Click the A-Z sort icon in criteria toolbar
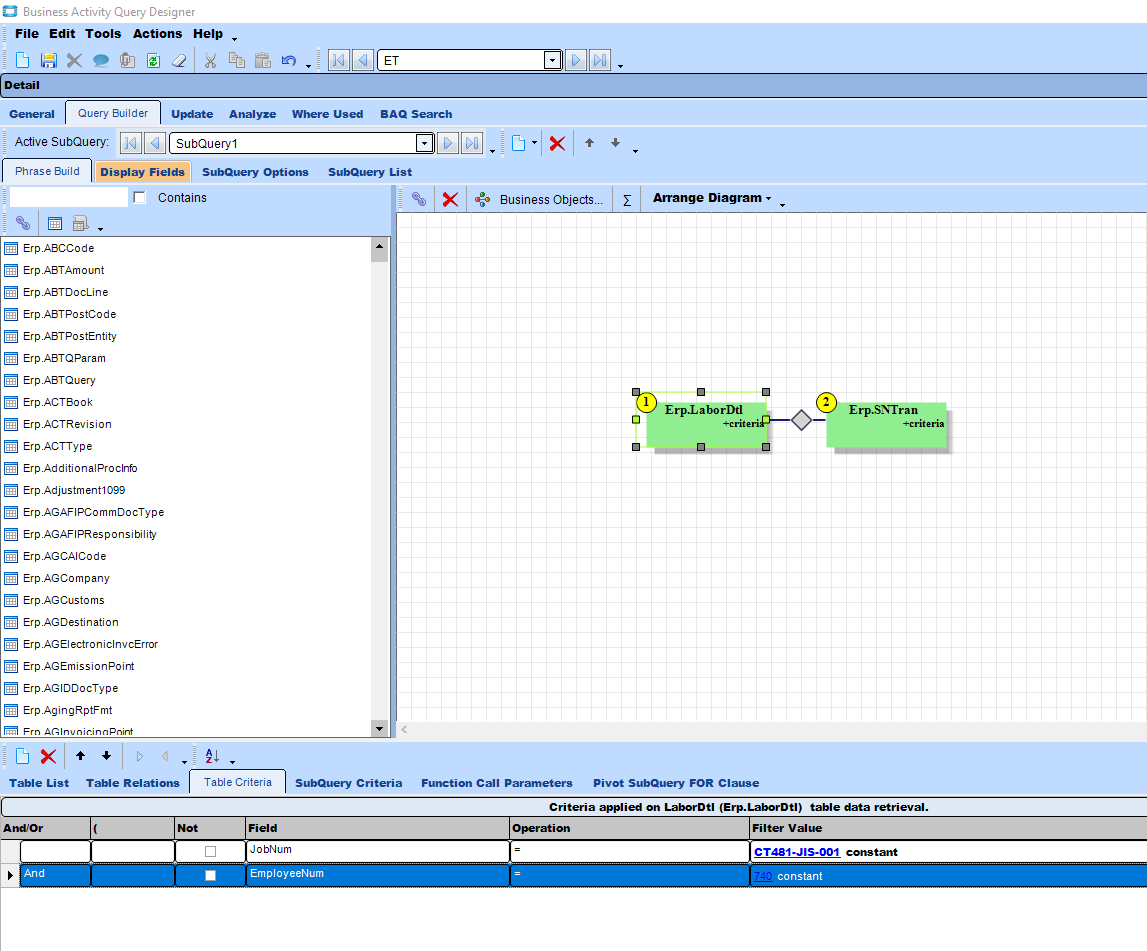1147x951 pixels. coord(212,756)
